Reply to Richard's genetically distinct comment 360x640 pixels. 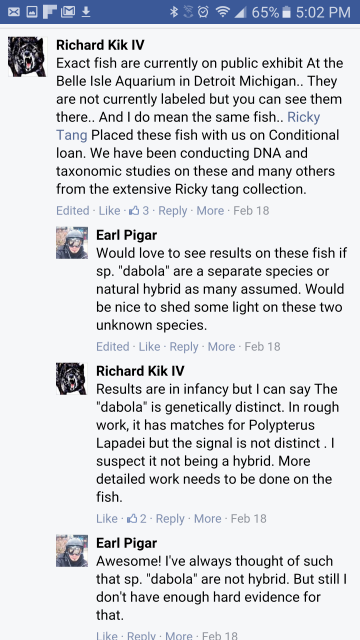click(x=170, y=518)
